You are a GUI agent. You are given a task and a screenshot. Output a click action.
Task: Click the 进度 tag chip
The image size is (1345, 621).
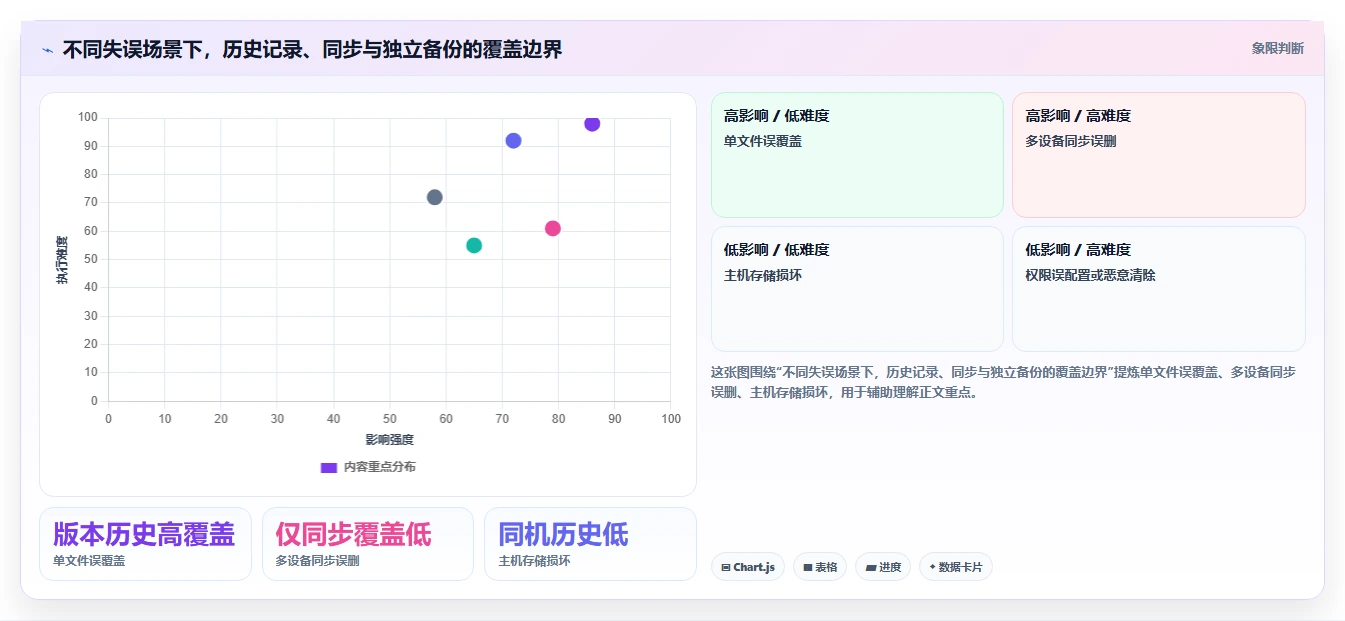click(x=883, y=567)
